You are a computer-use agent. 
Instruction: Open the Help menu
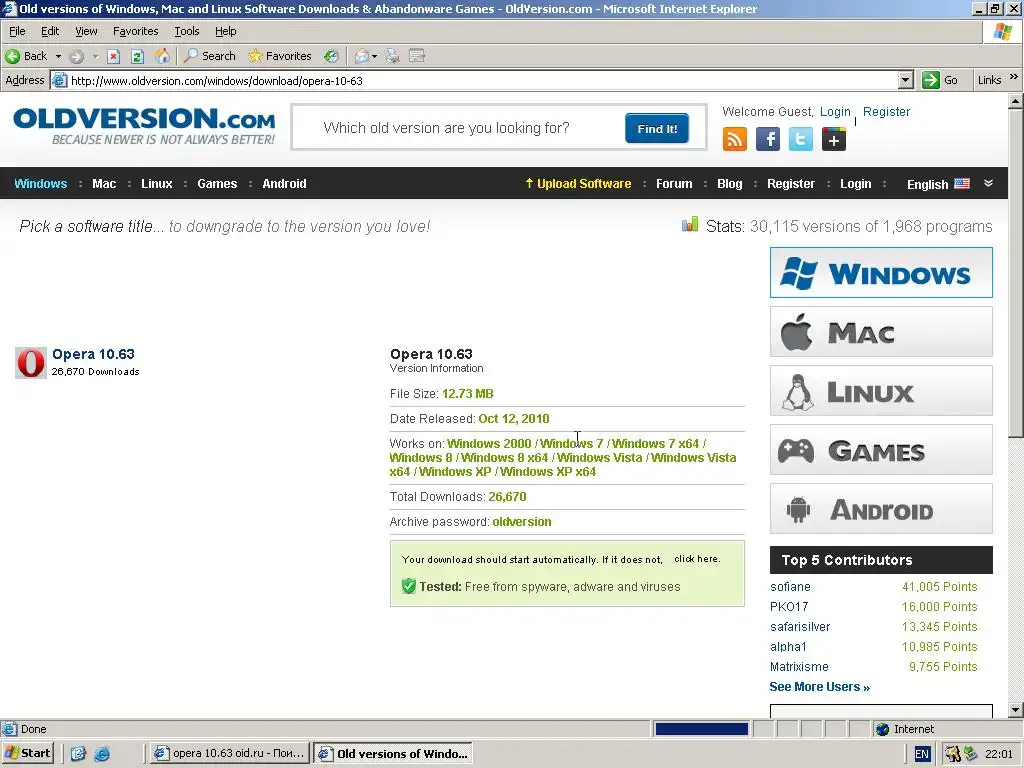[x=225, y=31]
